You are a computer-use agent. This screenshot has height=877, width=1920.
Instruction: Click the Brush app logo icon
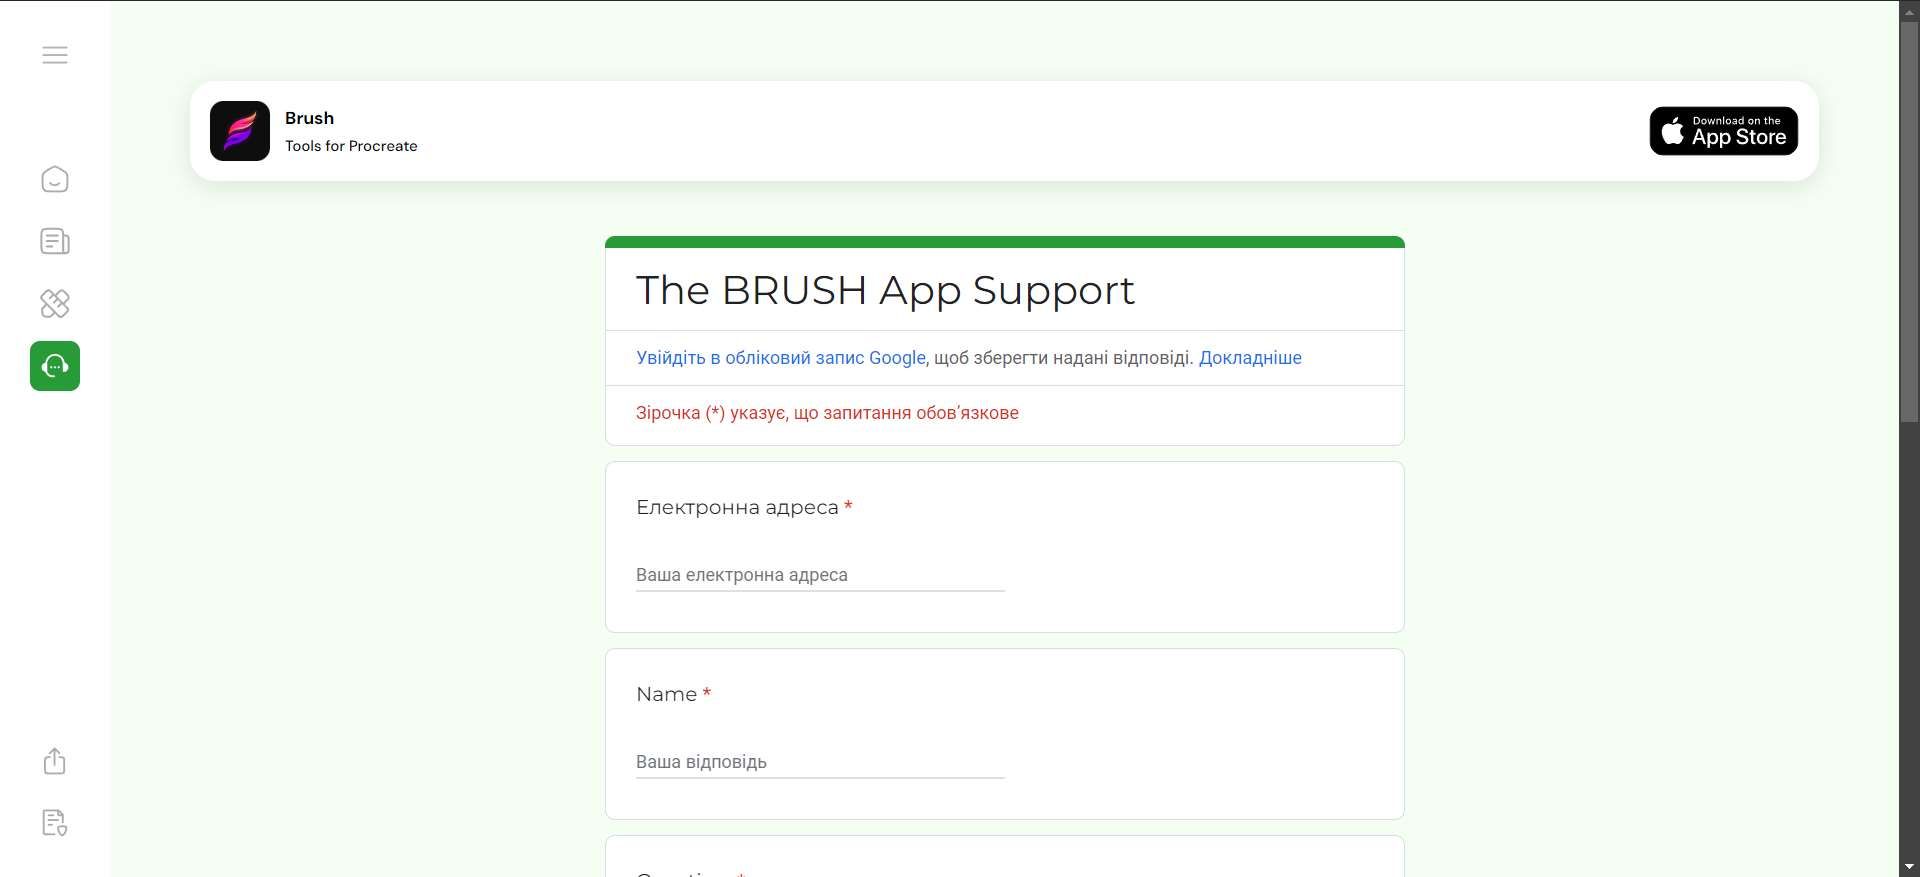[x=240, y=131]
